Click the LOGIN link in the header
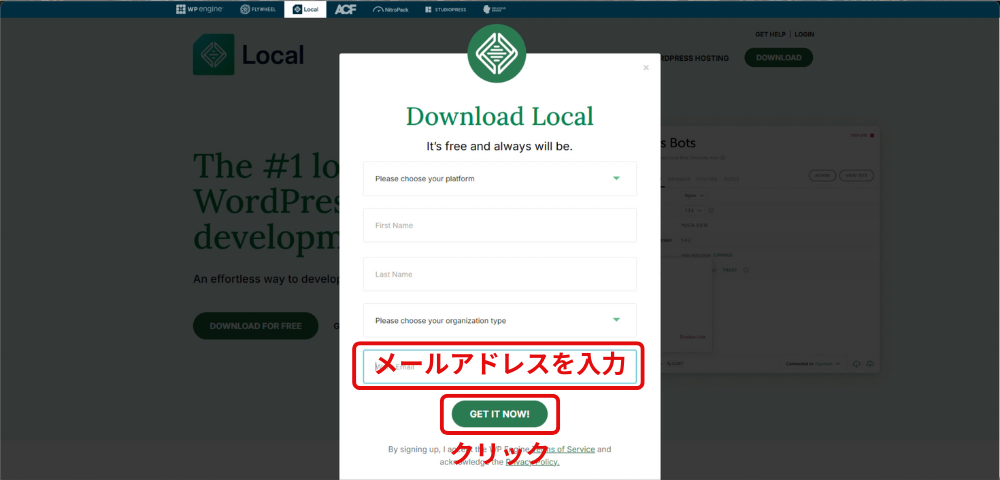This screenshot has width=1000, height=480. coord(804,34)
